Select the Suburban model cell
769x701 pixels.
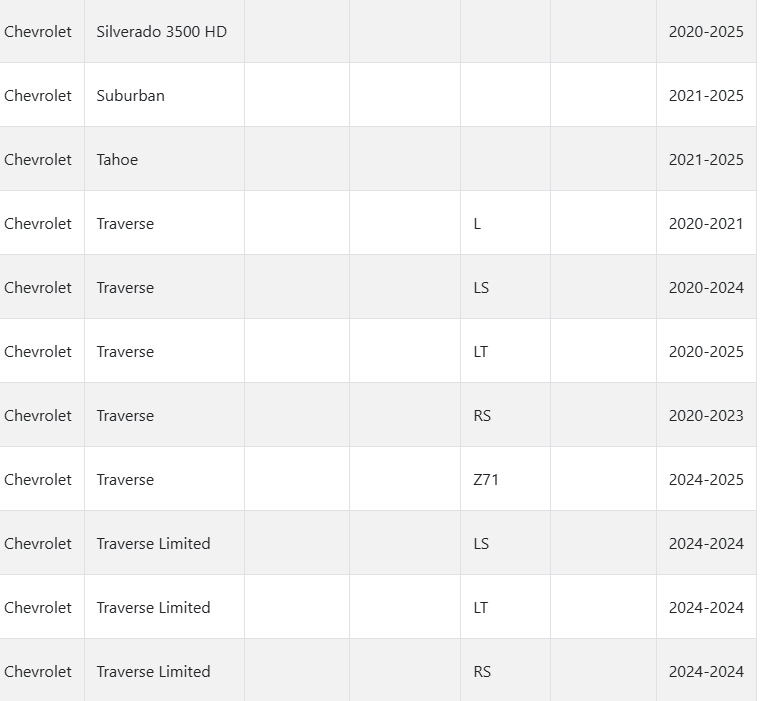click(x=130, y=96)
